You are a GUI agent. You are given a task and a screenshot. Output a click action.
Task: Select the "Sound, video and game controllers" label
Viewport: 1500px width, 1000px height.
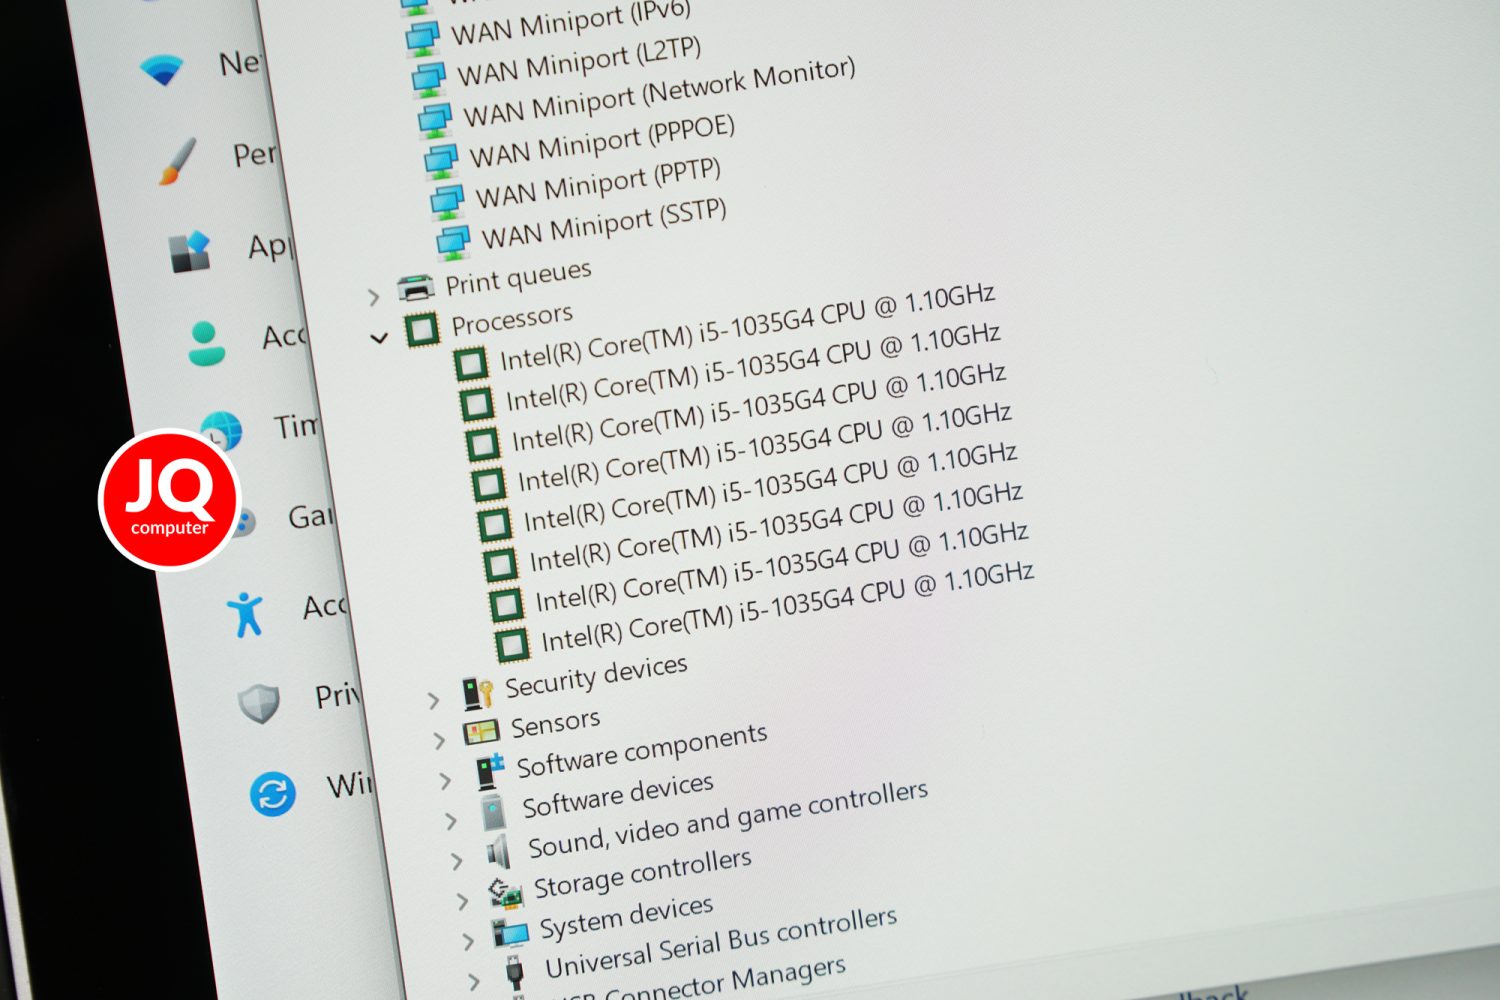click(x=729, y=820)
